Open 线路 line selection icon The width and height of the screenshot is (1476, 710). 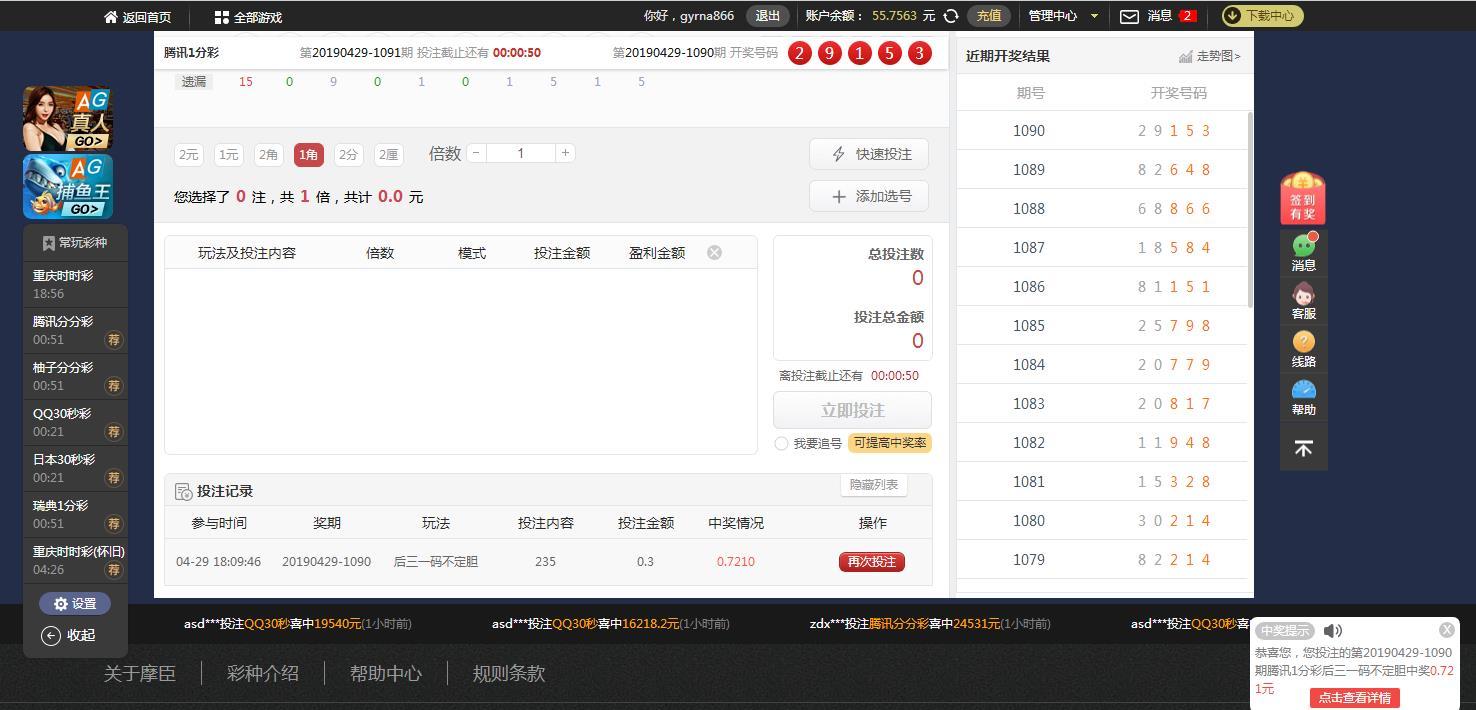(1304, 349)
